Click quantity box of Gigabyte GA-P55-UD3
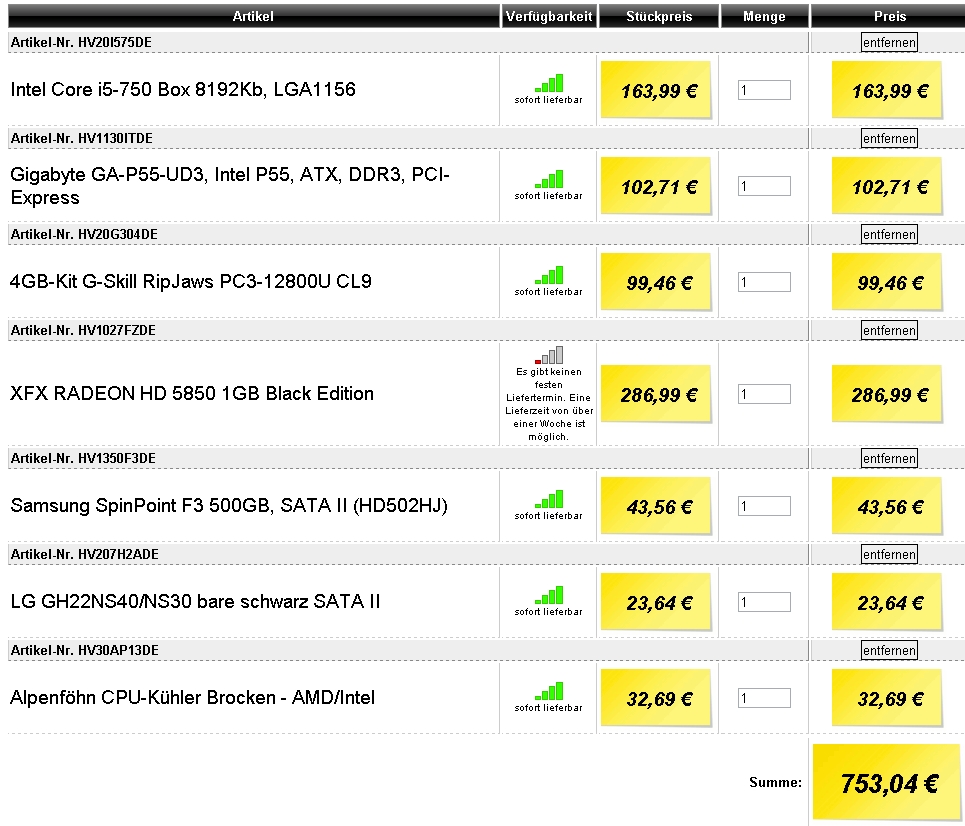The width and height of the screenshot is (965, 826). (764, 186)
